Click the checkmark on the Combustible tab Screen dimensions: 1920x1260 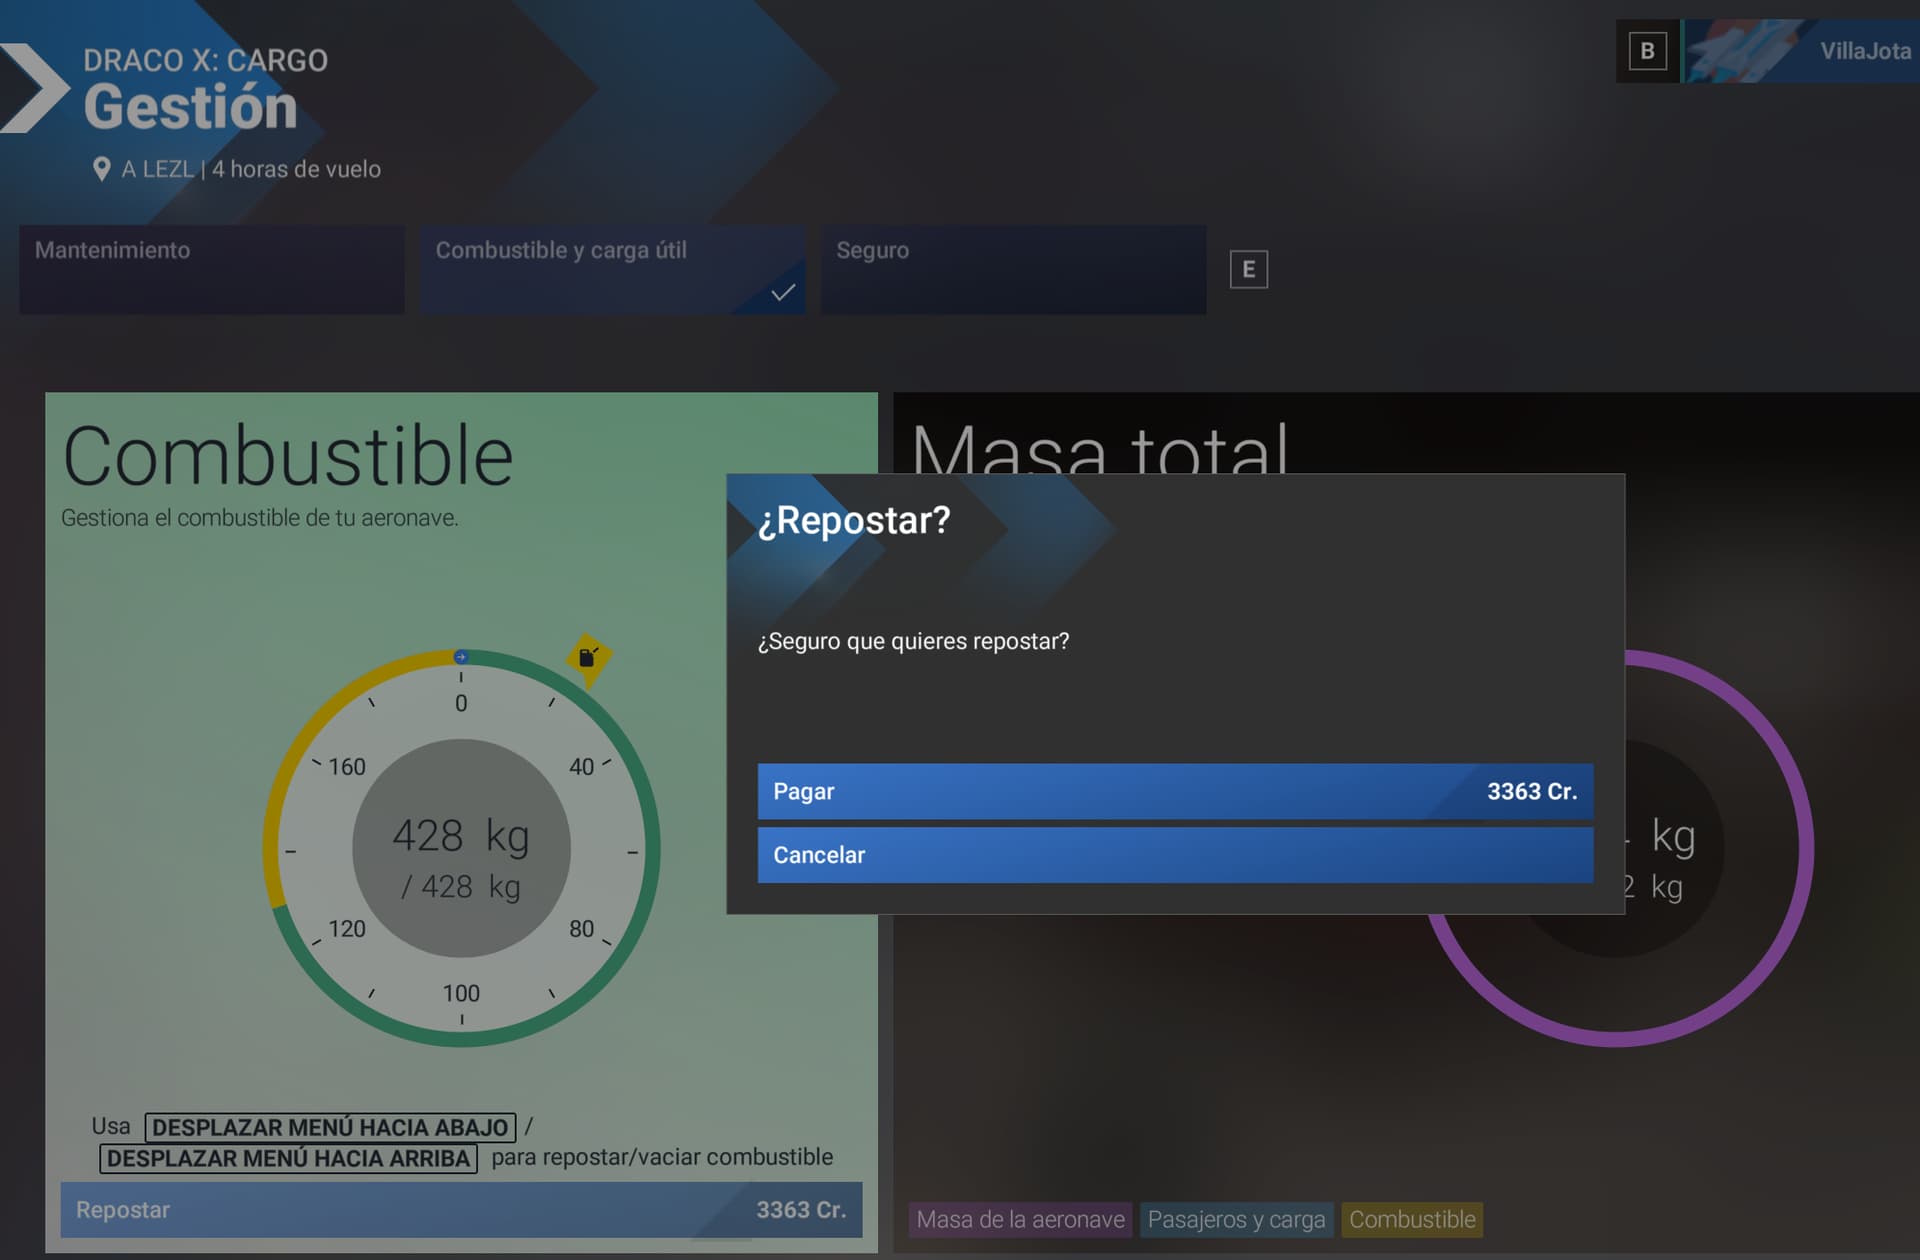pyautogui.click(x=783, y=292)
